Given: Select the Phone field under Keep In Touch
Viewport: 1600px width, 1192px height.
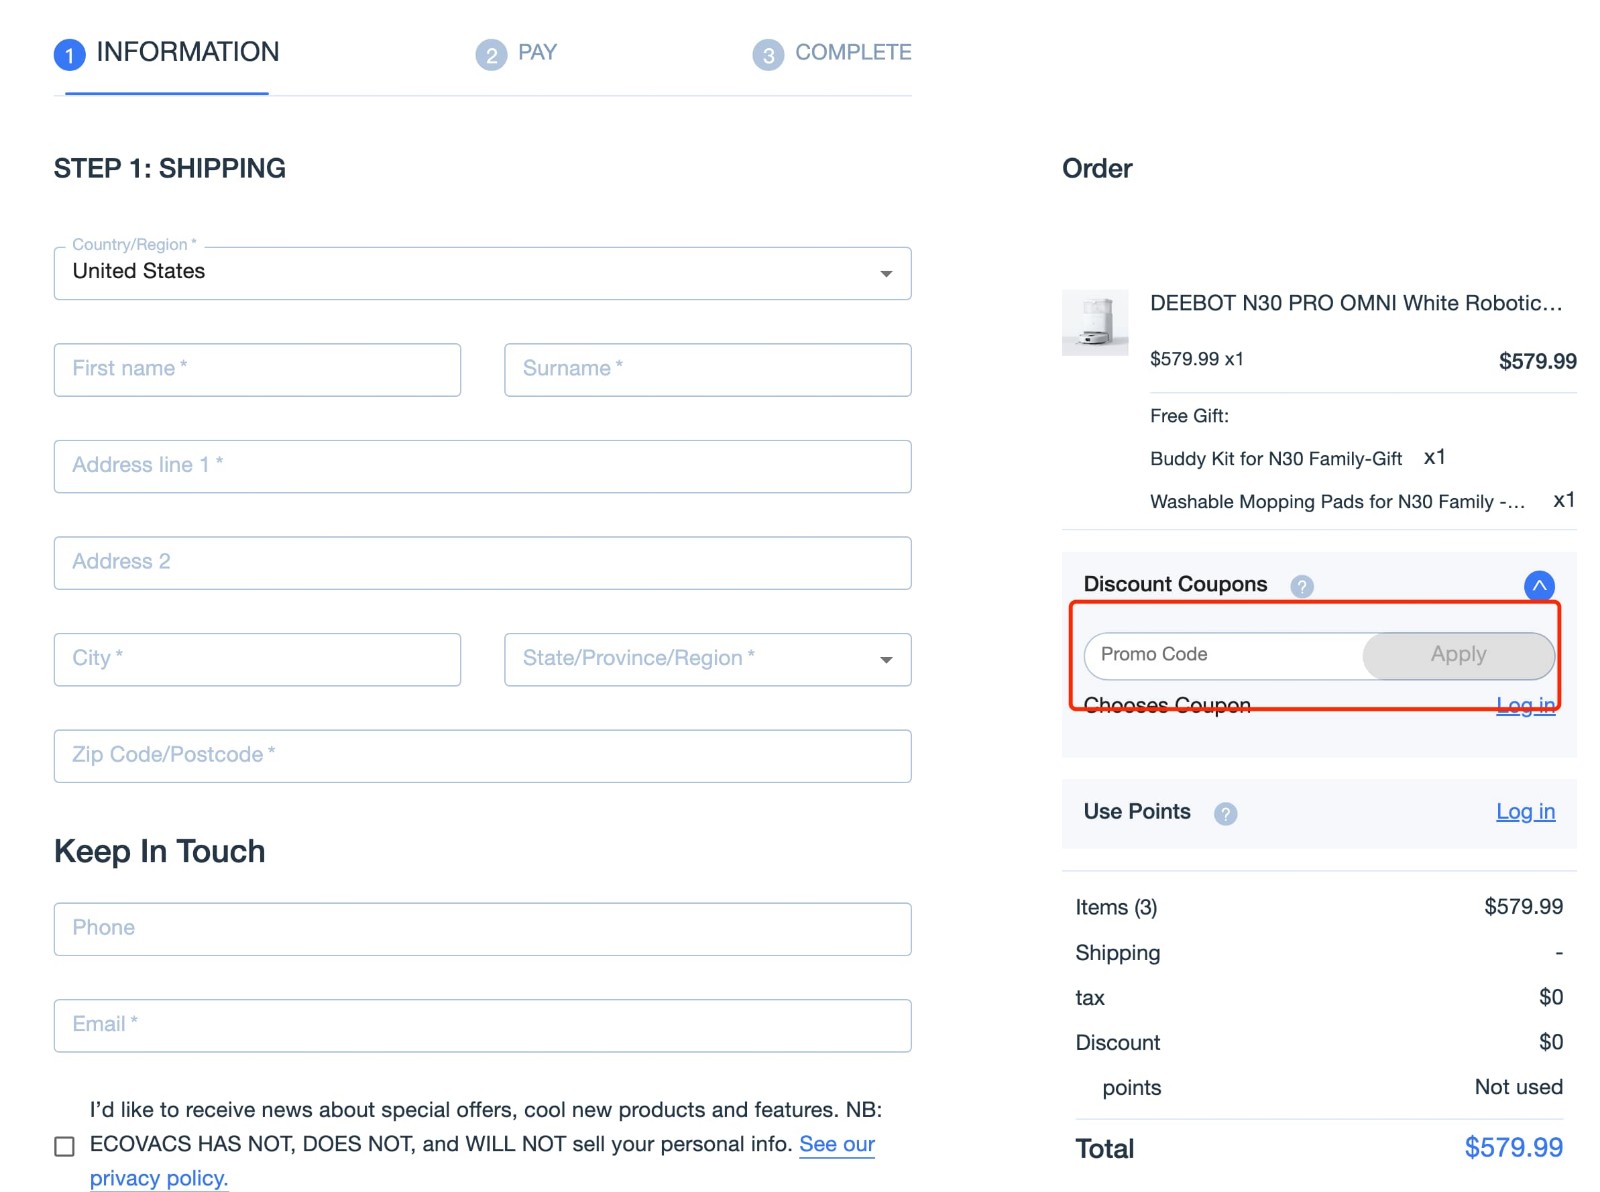Looking at the screenshot, I should 482,929.
